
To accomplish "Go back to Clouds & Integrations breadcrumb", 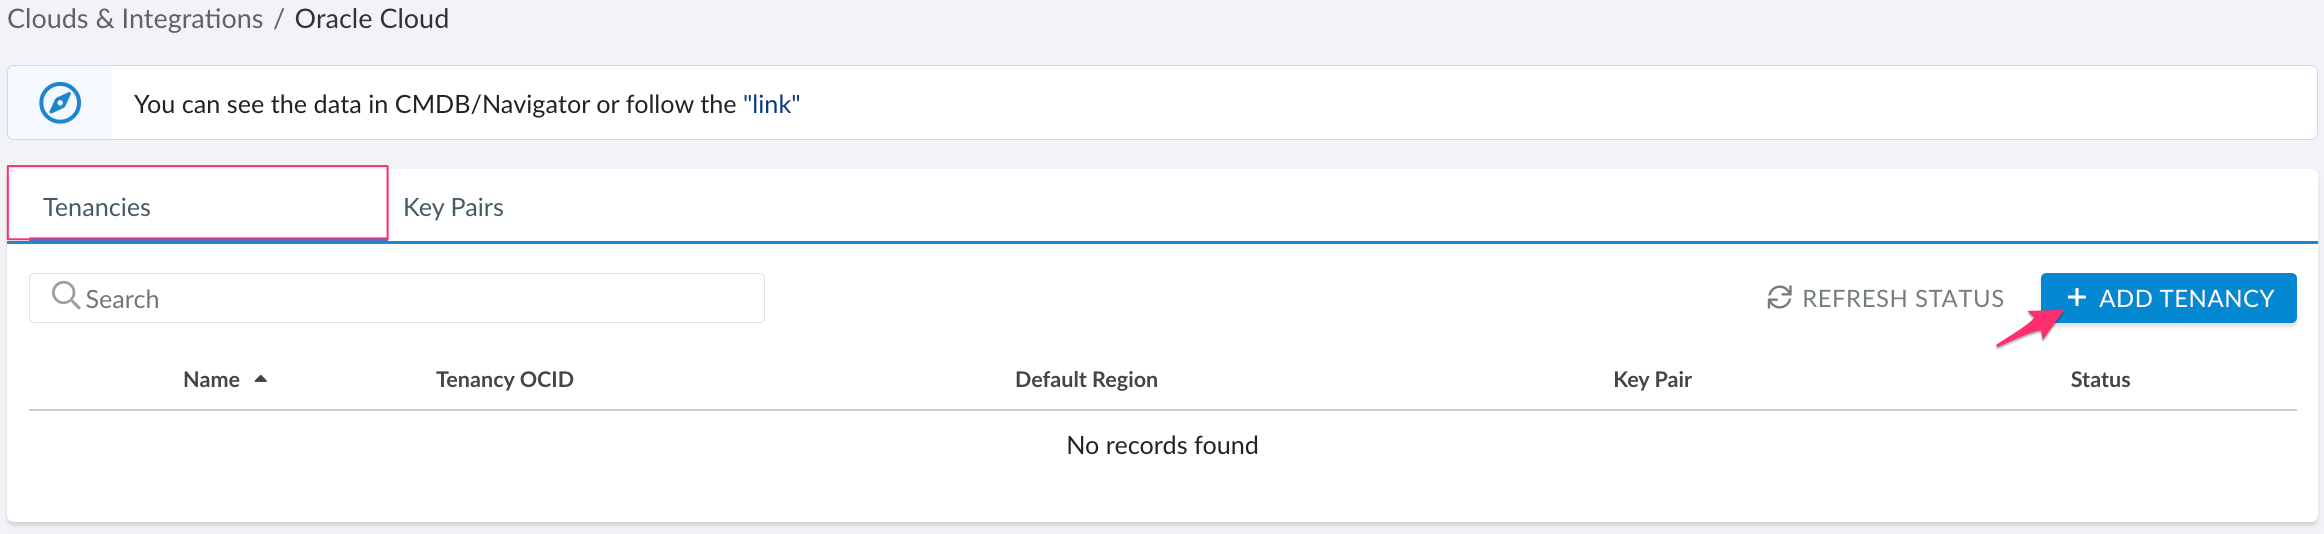I will (x=135, y=19).
